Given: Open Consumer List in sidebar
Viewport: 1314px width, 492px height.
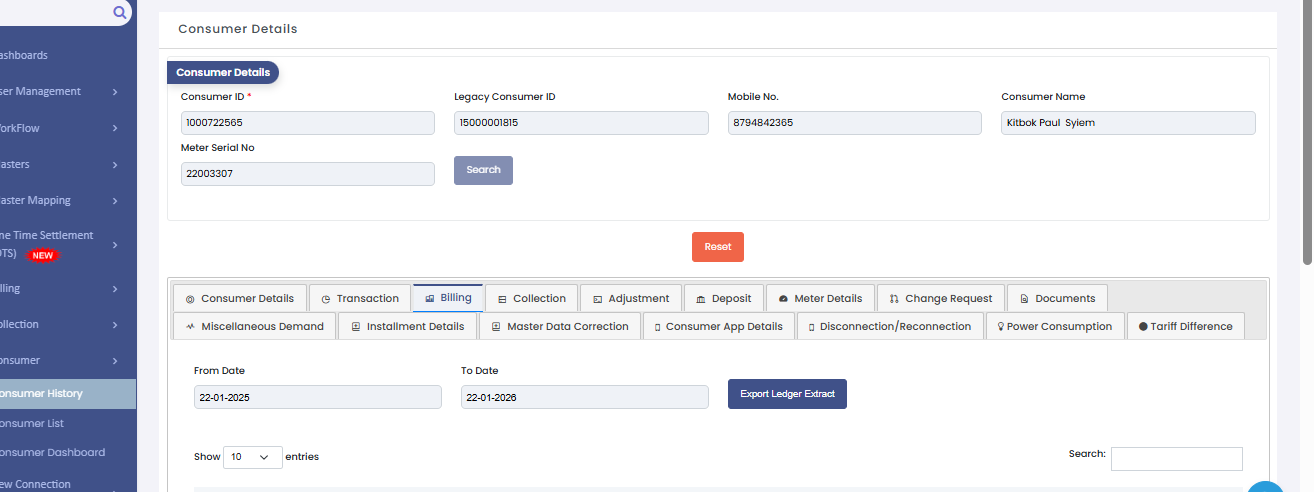Looking at the screenshot, I should pyautogui.click(x=32, y=423).
